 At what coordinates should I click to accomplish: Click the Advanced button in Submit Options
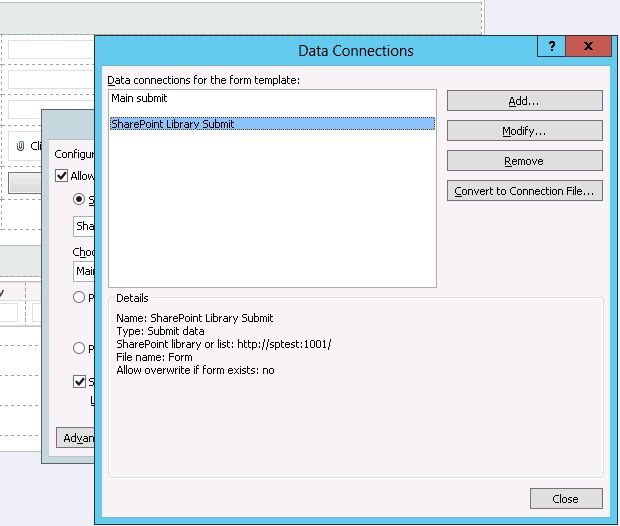pos(76,437)
